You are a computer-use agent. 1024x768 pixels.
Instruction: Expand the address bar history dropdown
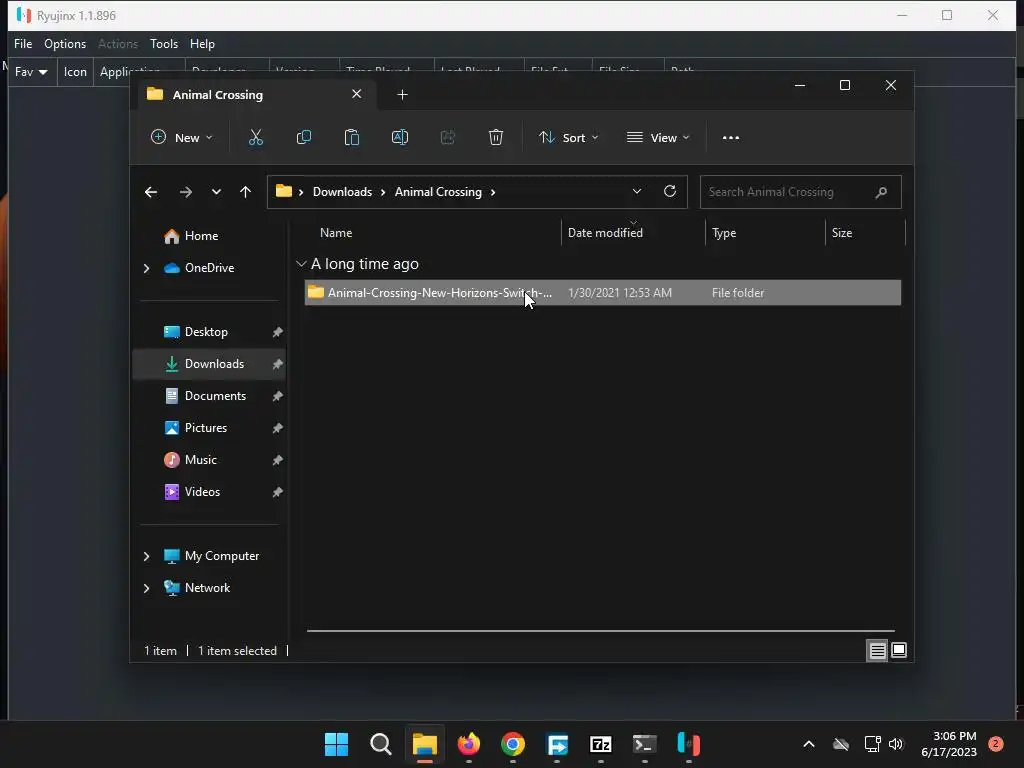(637, 191)
